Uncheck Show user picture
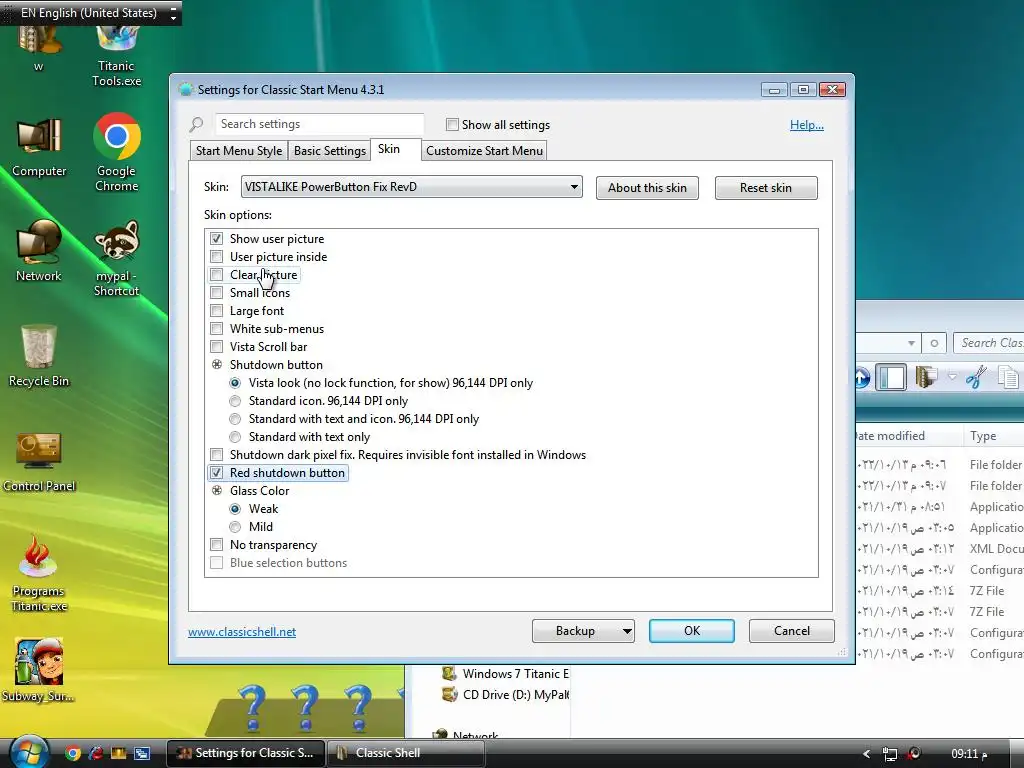This screenshot has width=1024, height=768. coord(216,239)
